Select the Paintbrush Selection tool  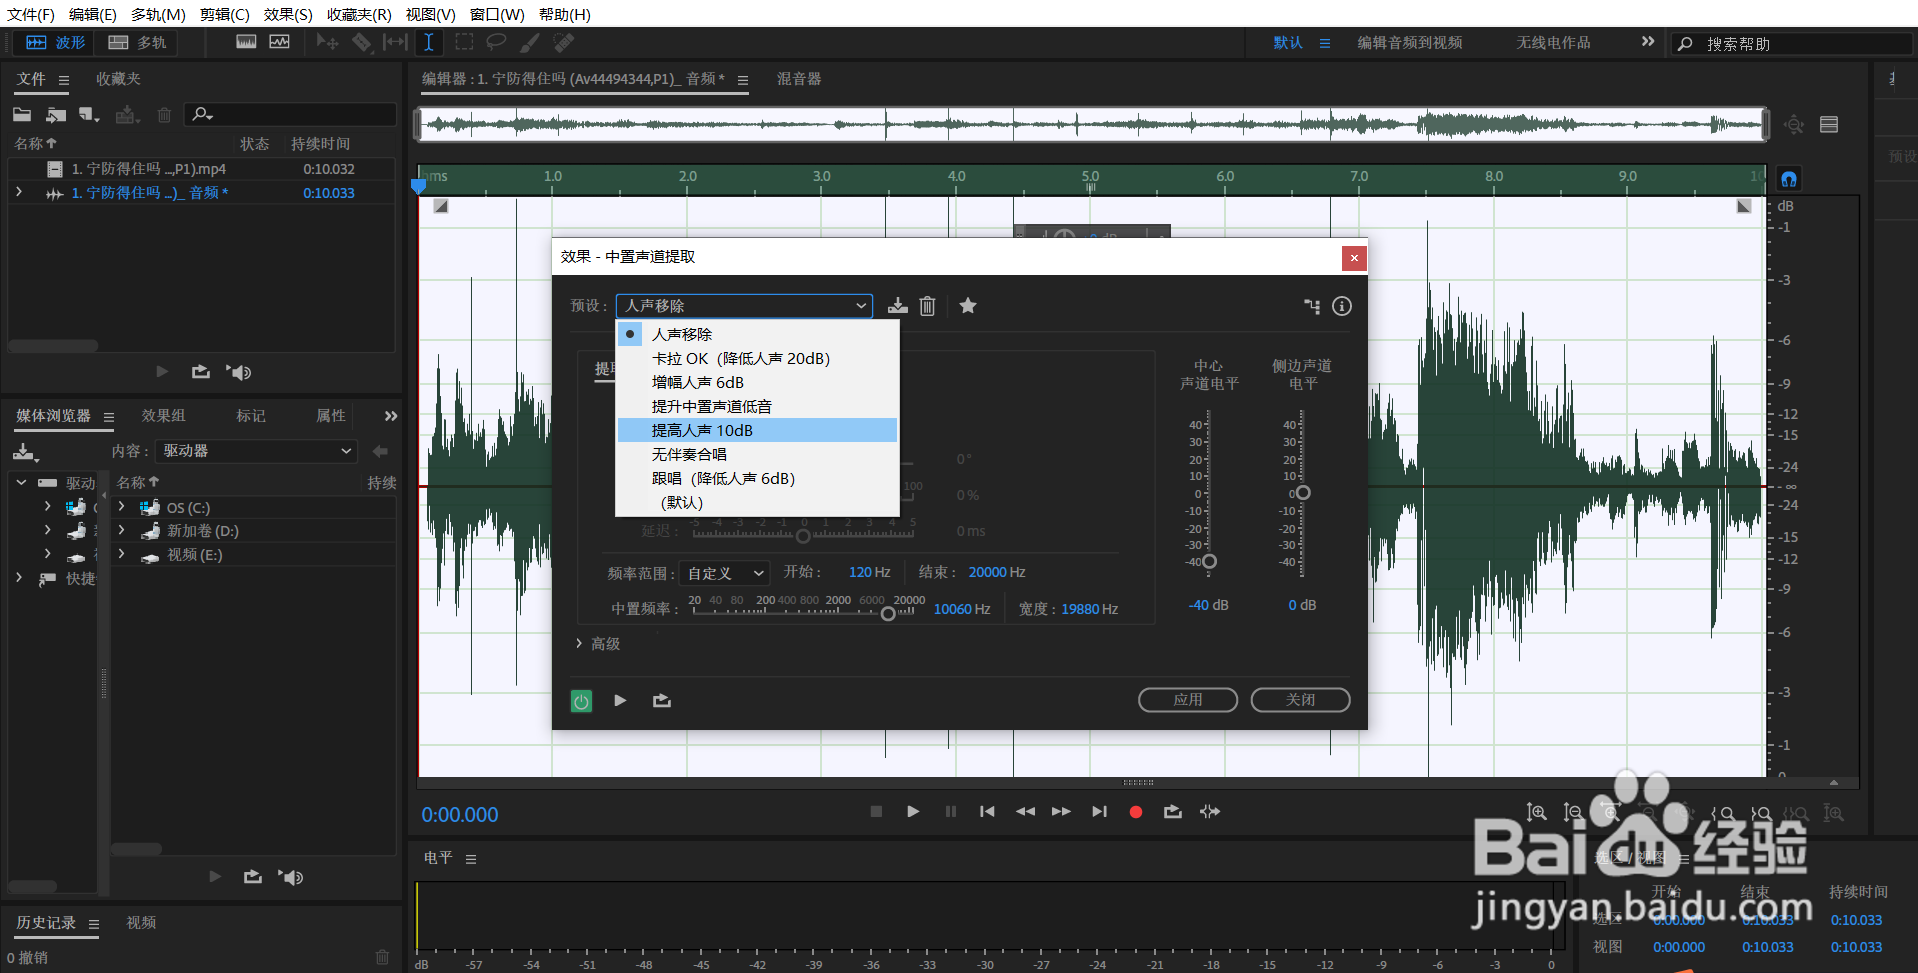coord(530,42)
